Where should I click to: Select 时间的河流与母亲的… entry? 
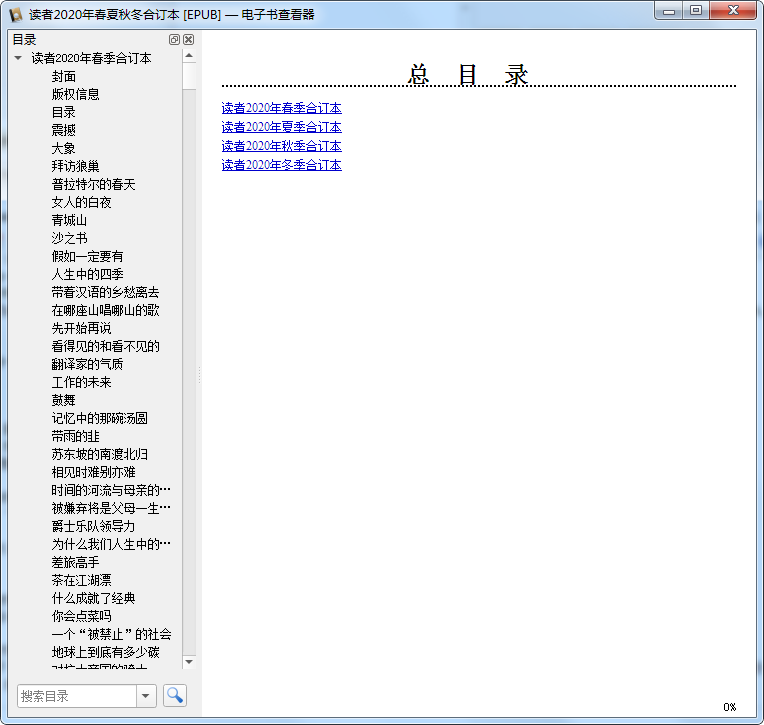coord(111,490)
